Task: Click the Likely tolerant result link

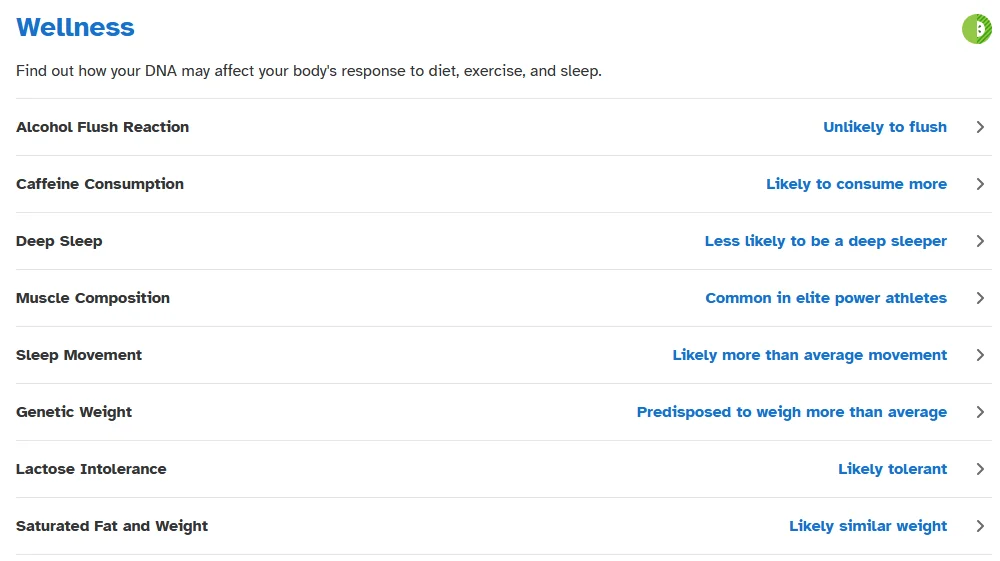Action: (x=892, y=469)
